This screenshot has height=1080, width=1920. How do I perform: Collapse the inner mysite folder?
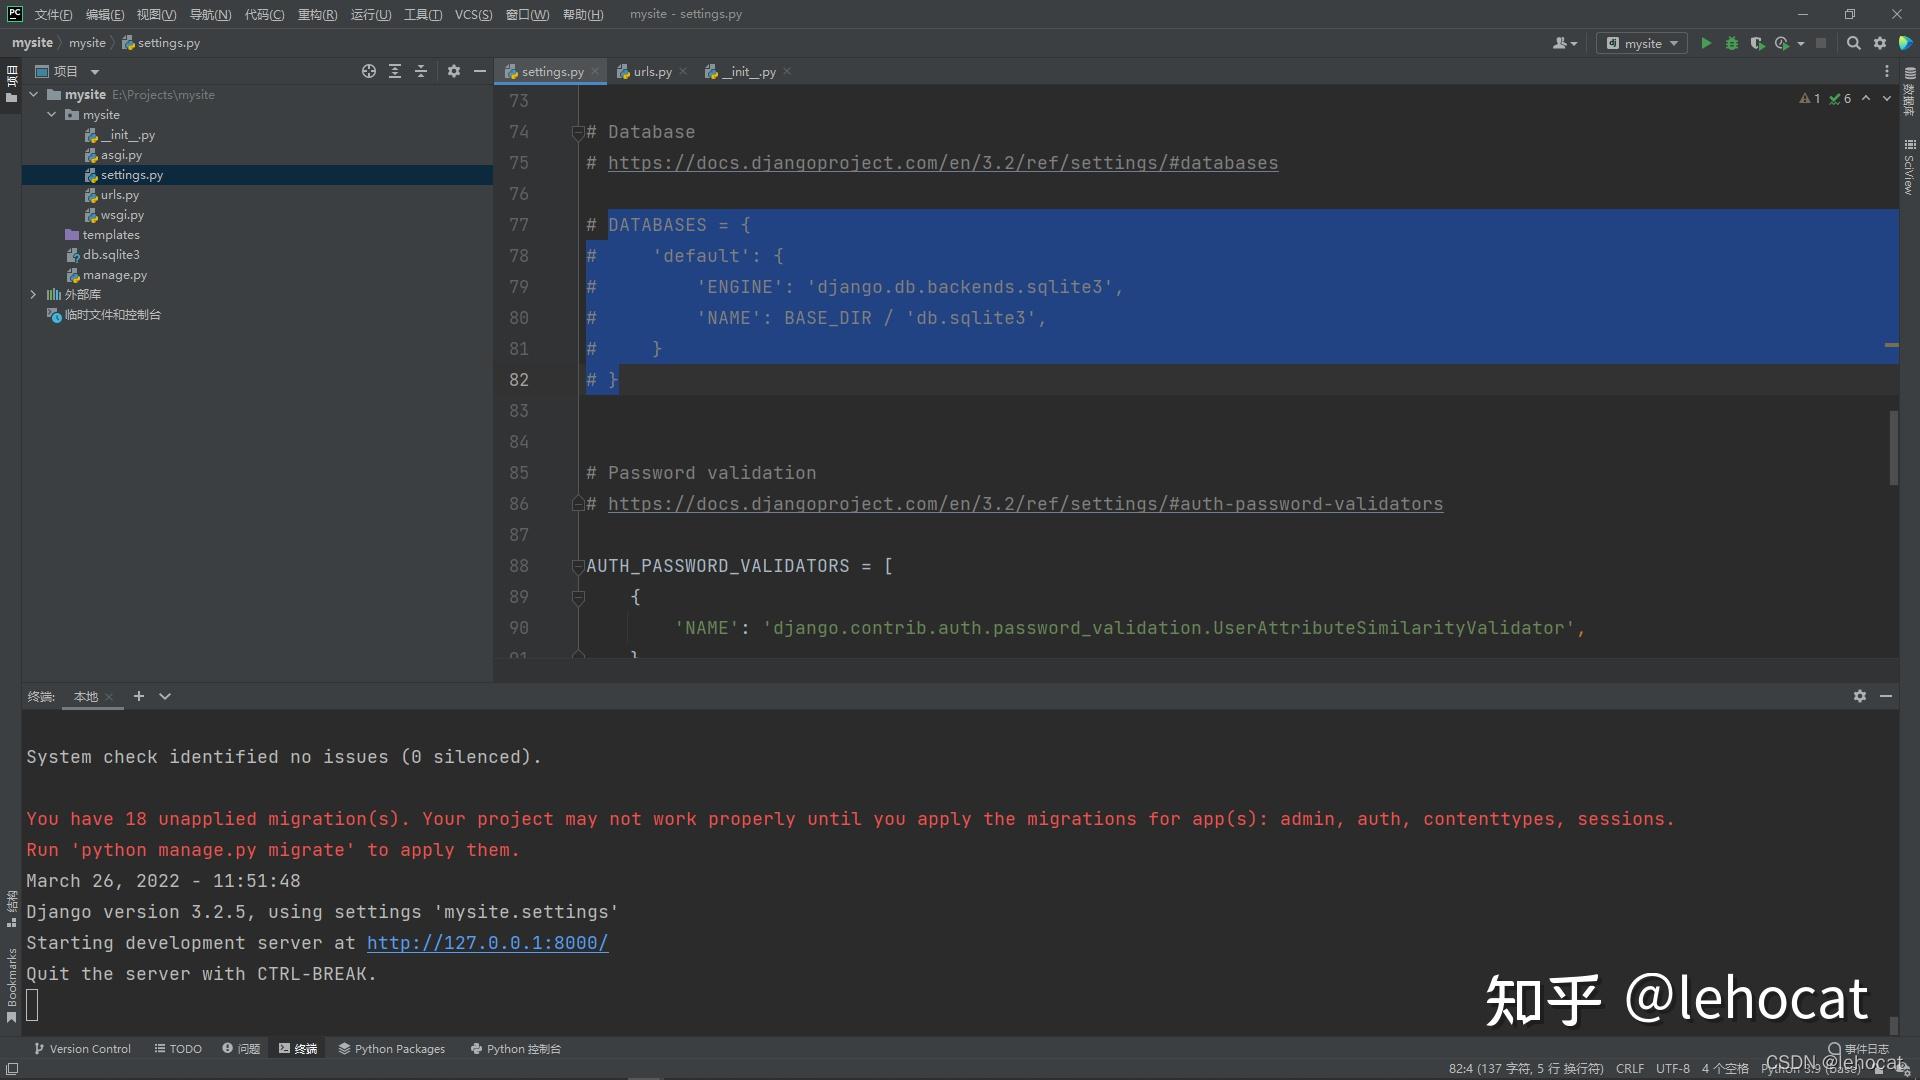(x=52, y=115)
